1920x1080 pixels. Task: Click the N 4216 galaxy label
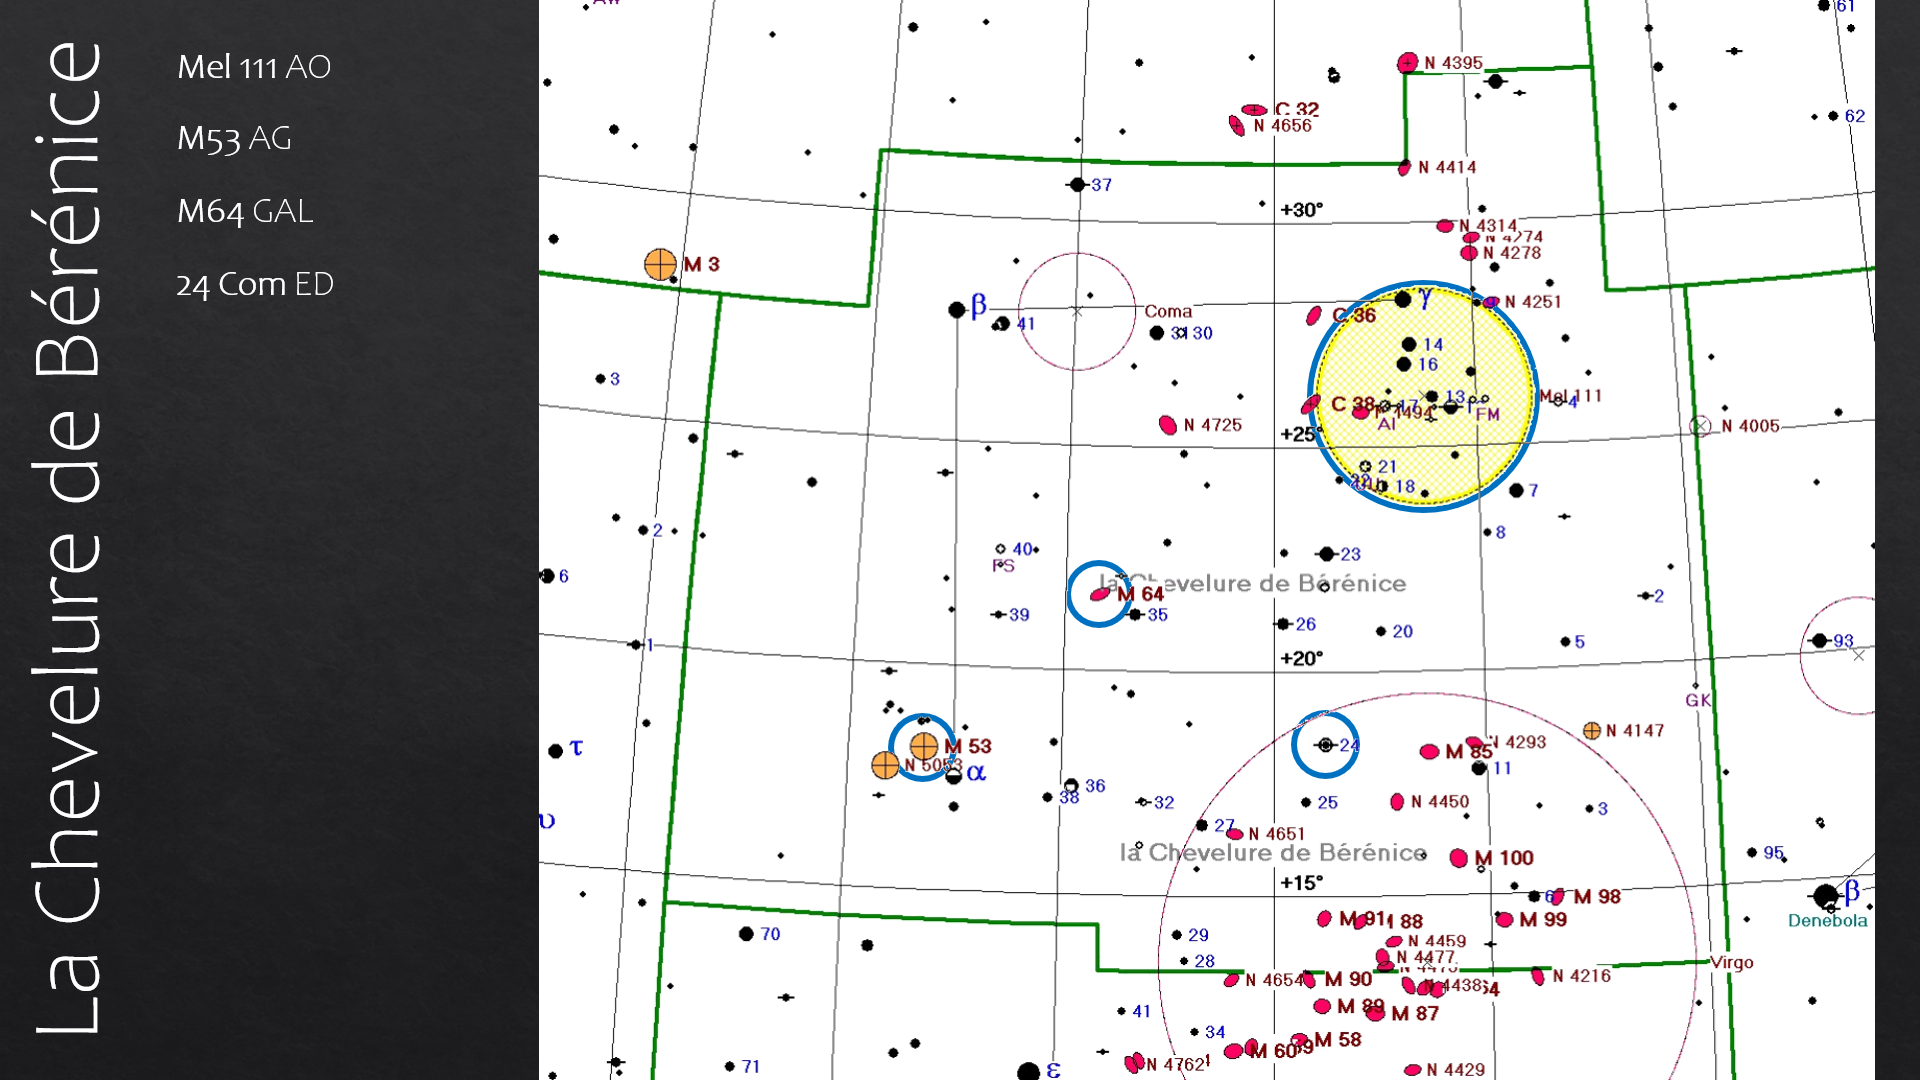click(1582, 976)
